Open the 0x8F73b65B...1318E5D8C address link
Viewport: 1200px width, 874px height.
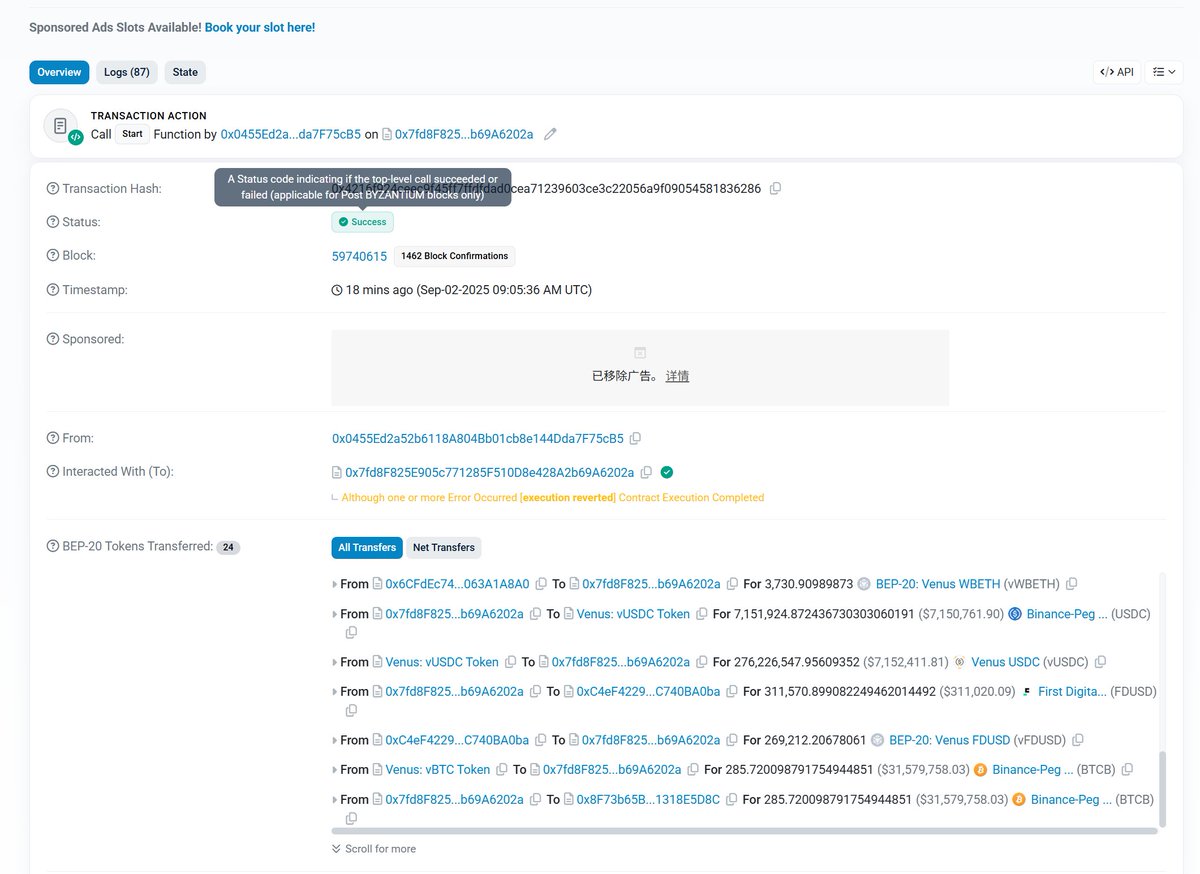[x=648, y=799]
